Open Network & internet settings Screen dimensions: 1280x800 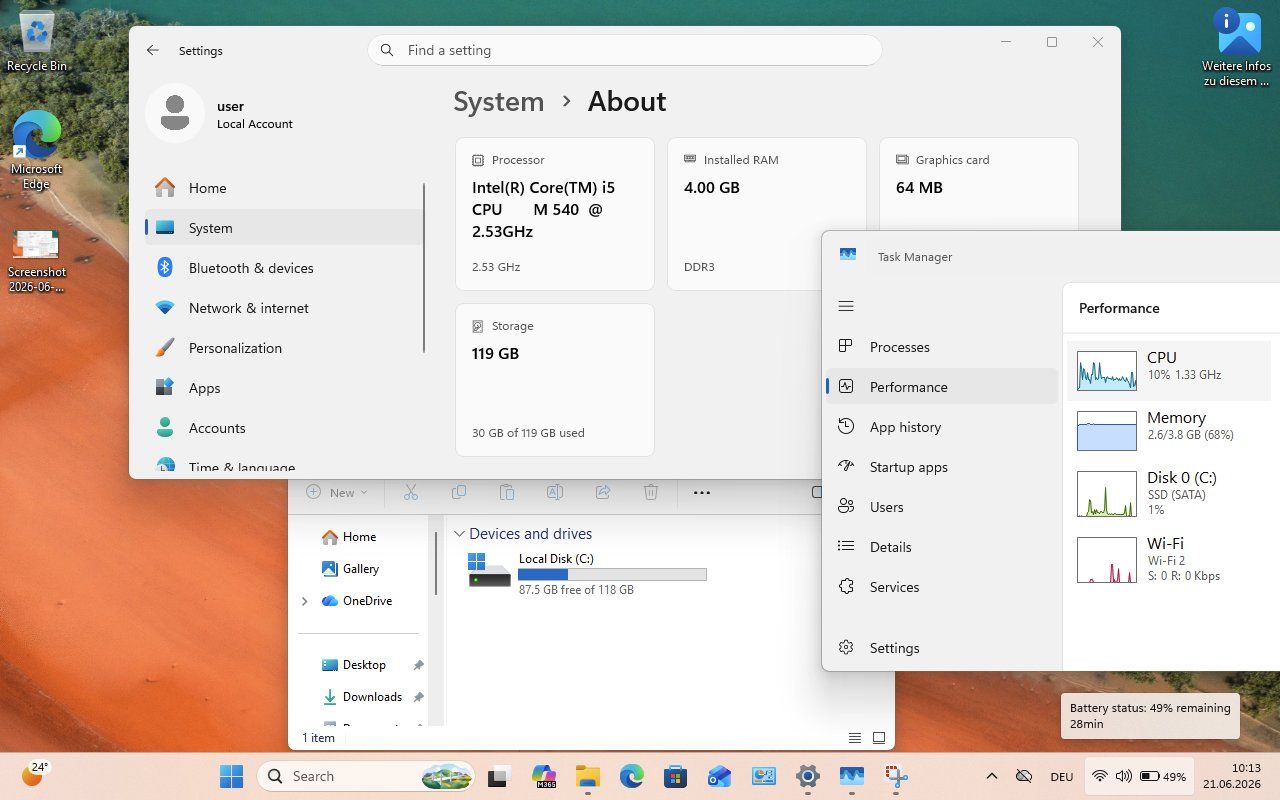(284, 308)
